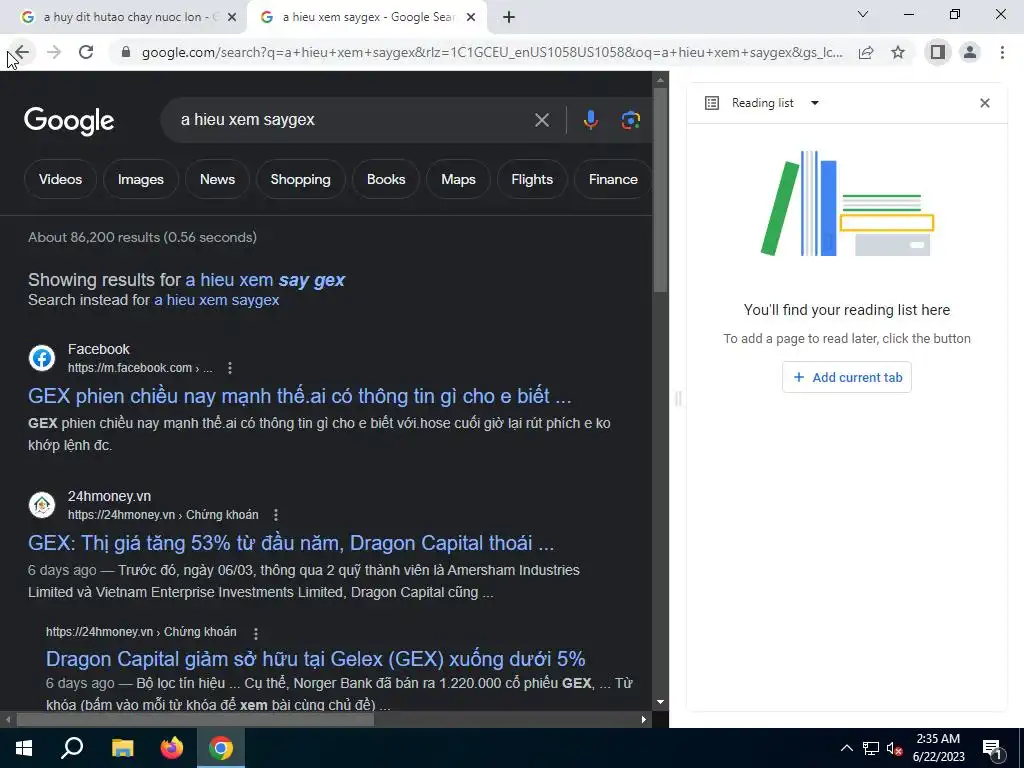Switch to Shopping results

(300, 180)
